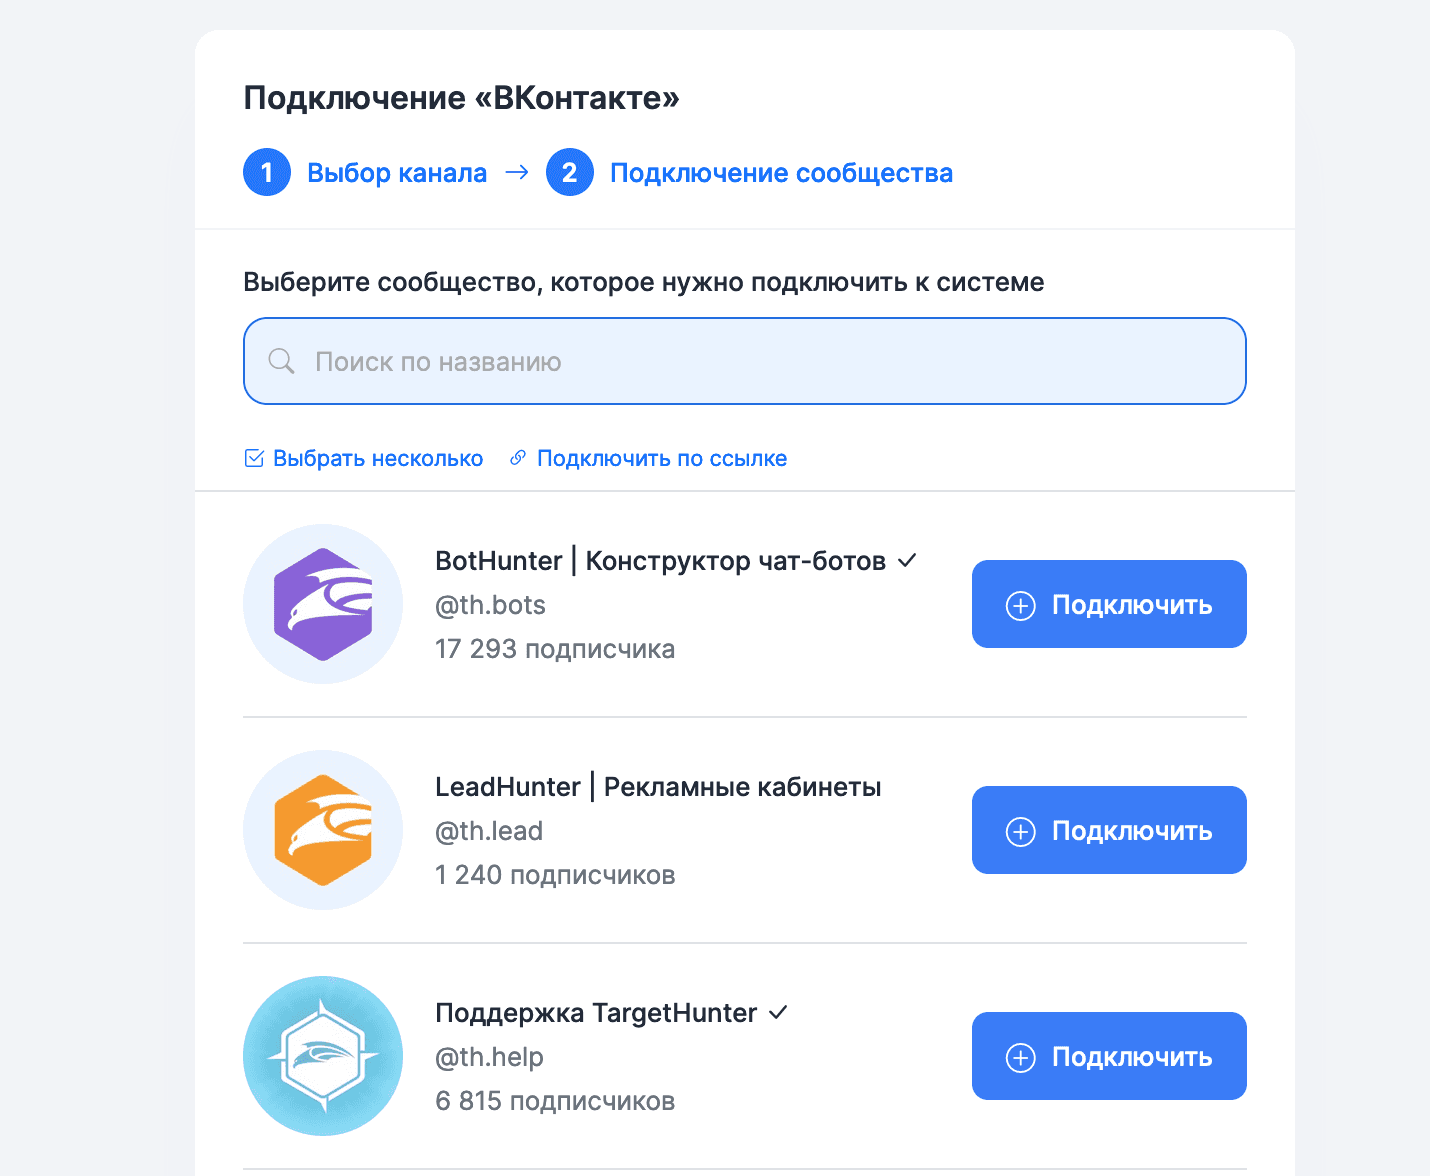Open "Подключение сообщества" step
The height and width of the screenshot is (1176, 1430).
click(781, 173)
